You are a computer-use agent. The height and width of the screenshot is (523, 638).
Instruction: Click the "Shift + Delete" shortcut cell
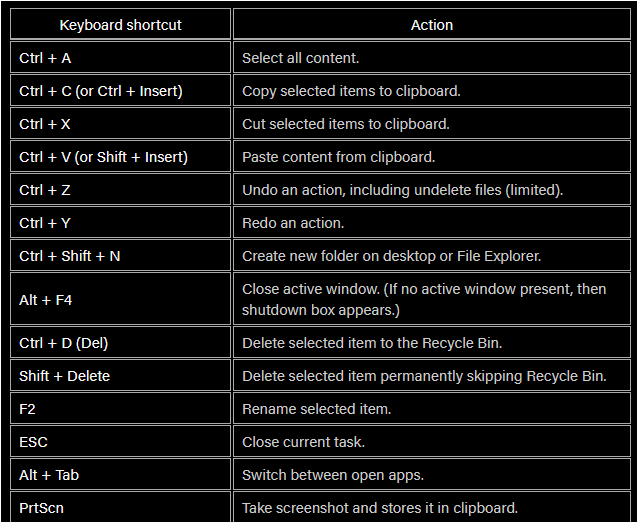tap(65, 376)
